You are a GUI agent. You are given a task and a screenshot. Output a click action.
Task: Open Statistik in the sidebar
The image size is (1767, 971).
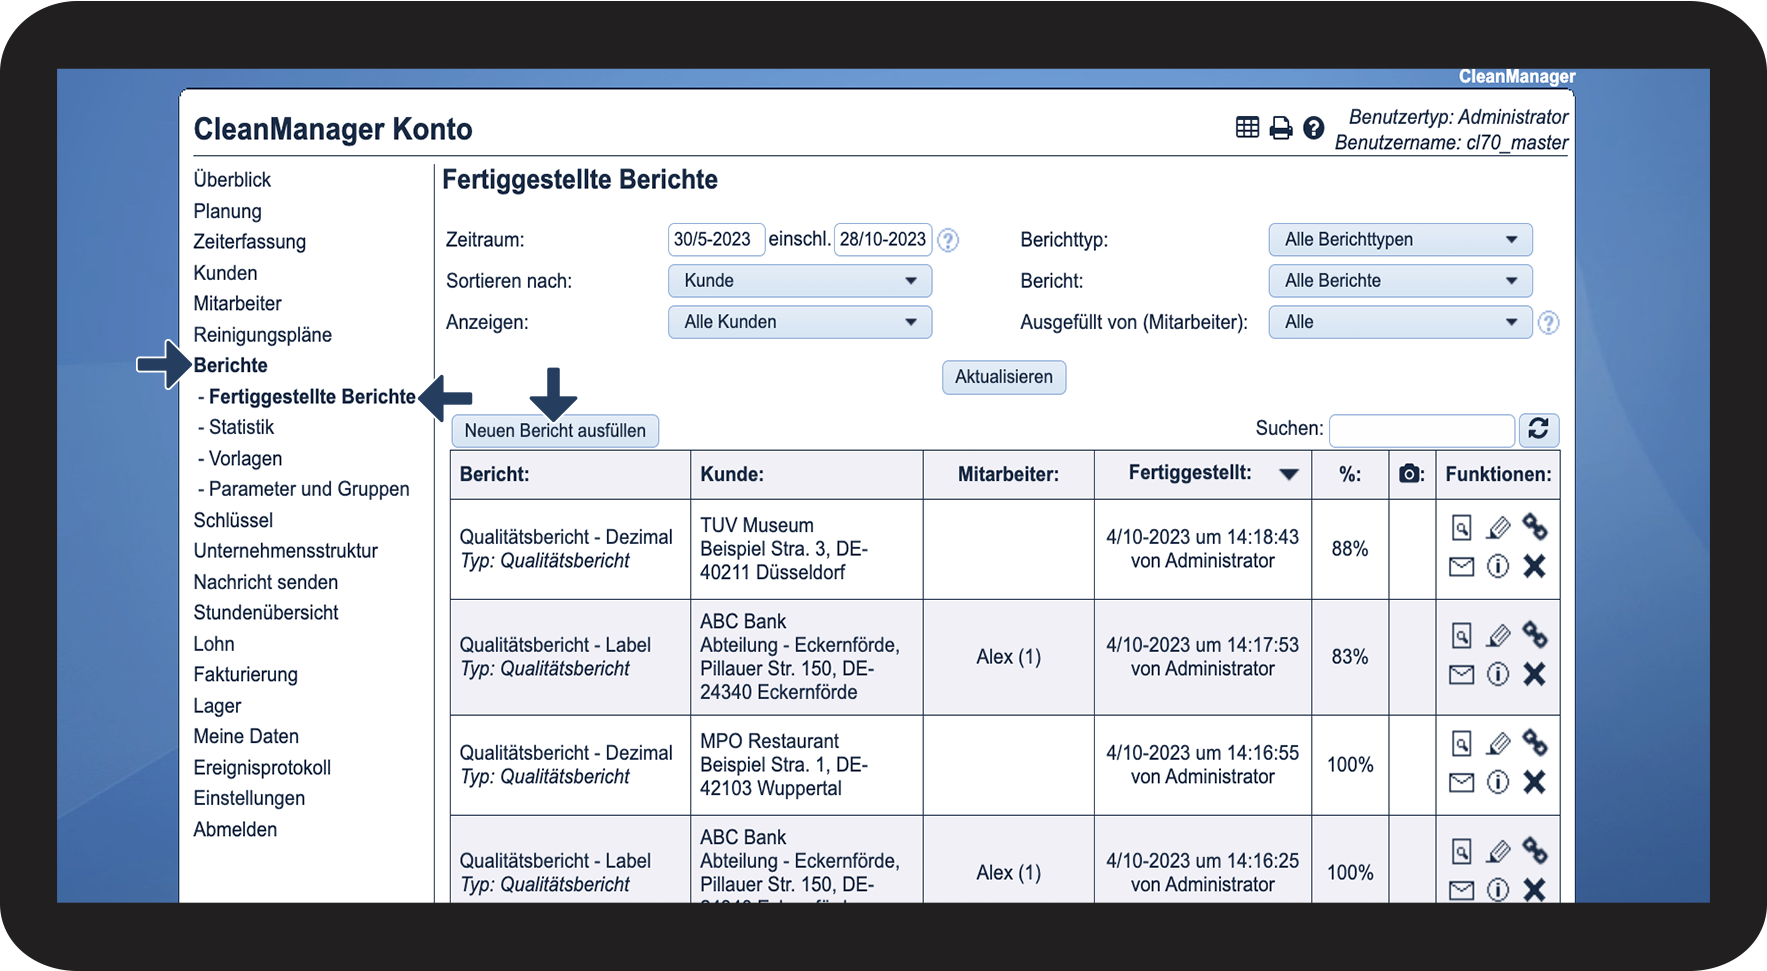click(x=241, y=427)
